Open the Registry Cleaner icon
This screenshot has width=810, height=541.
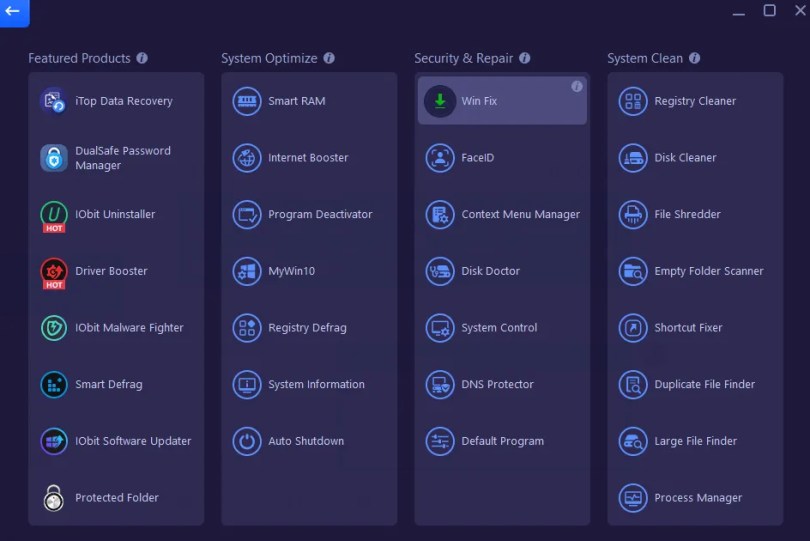(633, 101)
